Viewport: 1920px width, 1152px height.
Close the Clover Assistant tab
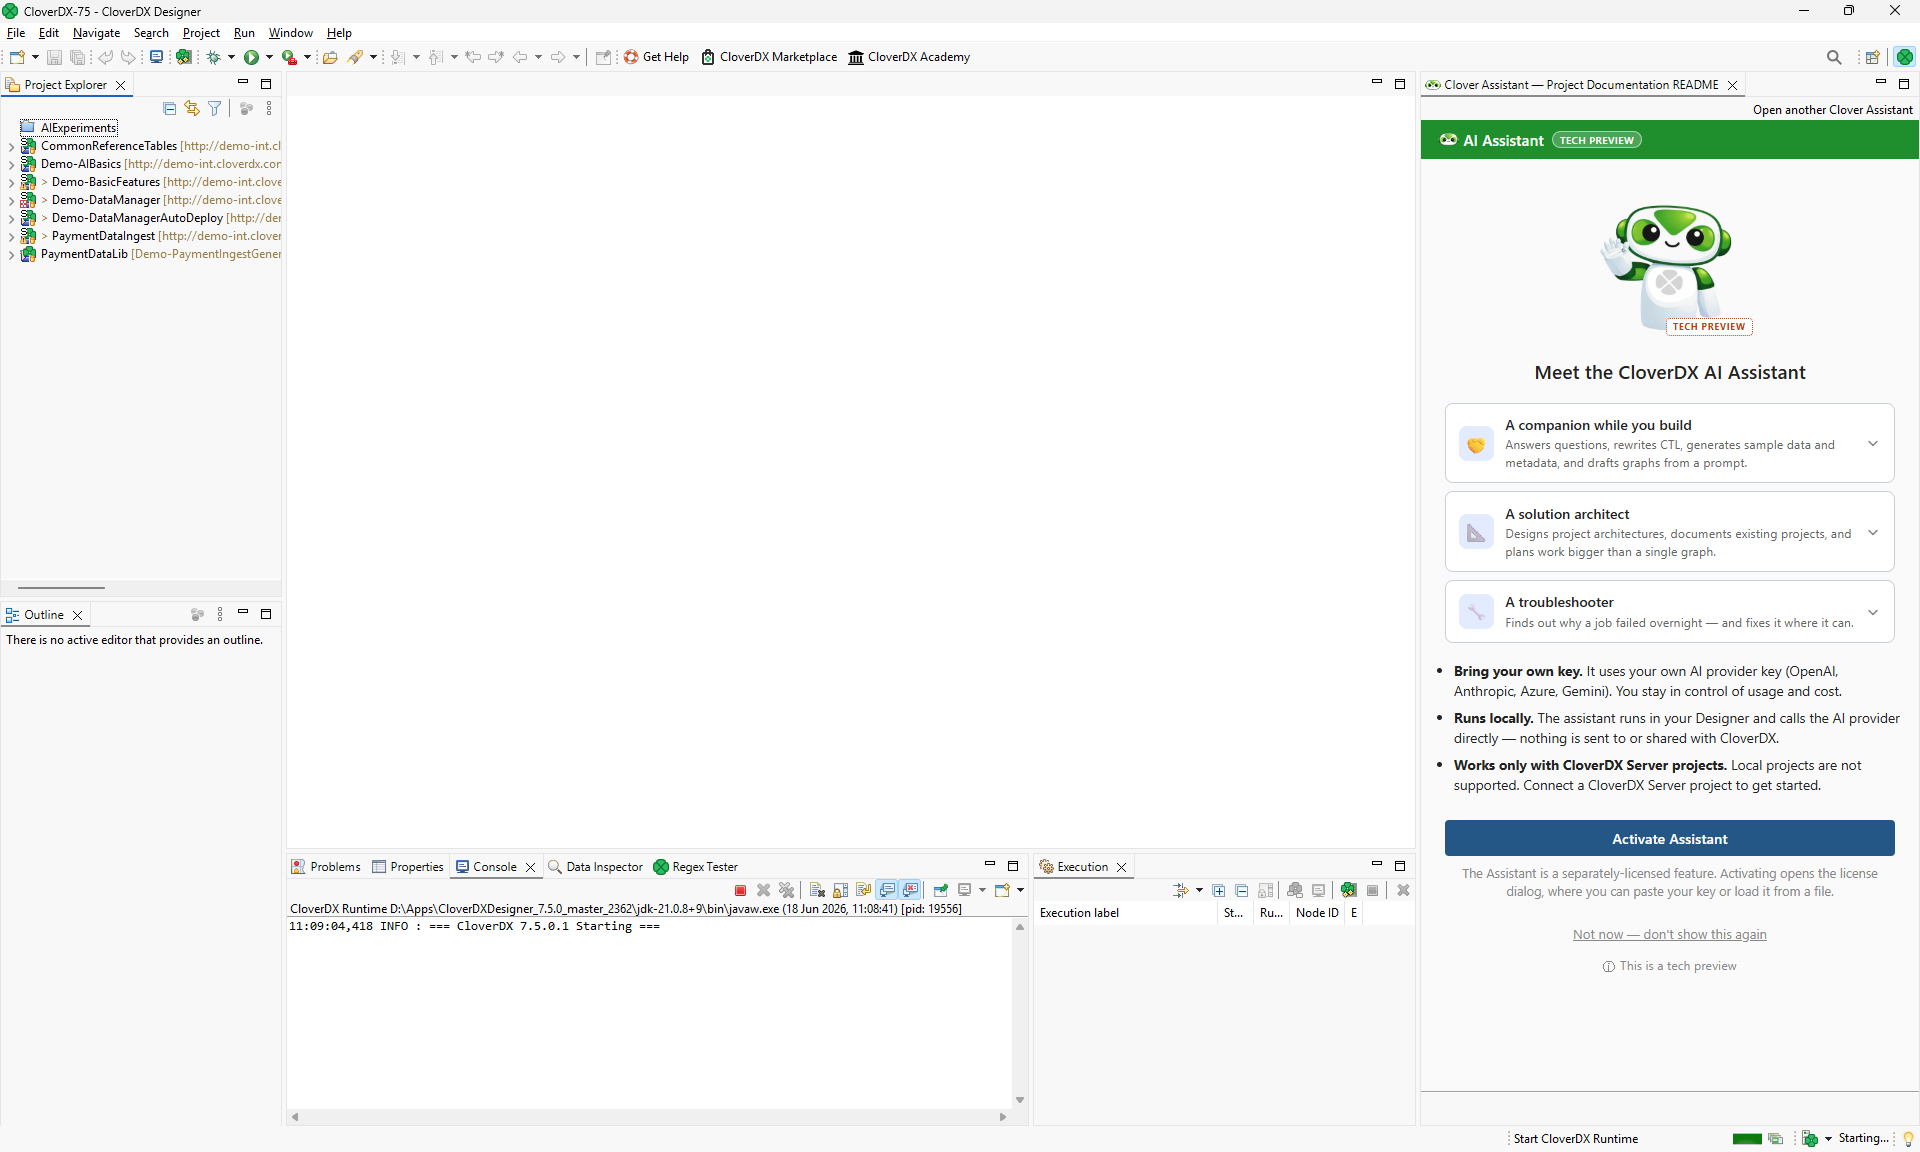[x=1733, y=85]
